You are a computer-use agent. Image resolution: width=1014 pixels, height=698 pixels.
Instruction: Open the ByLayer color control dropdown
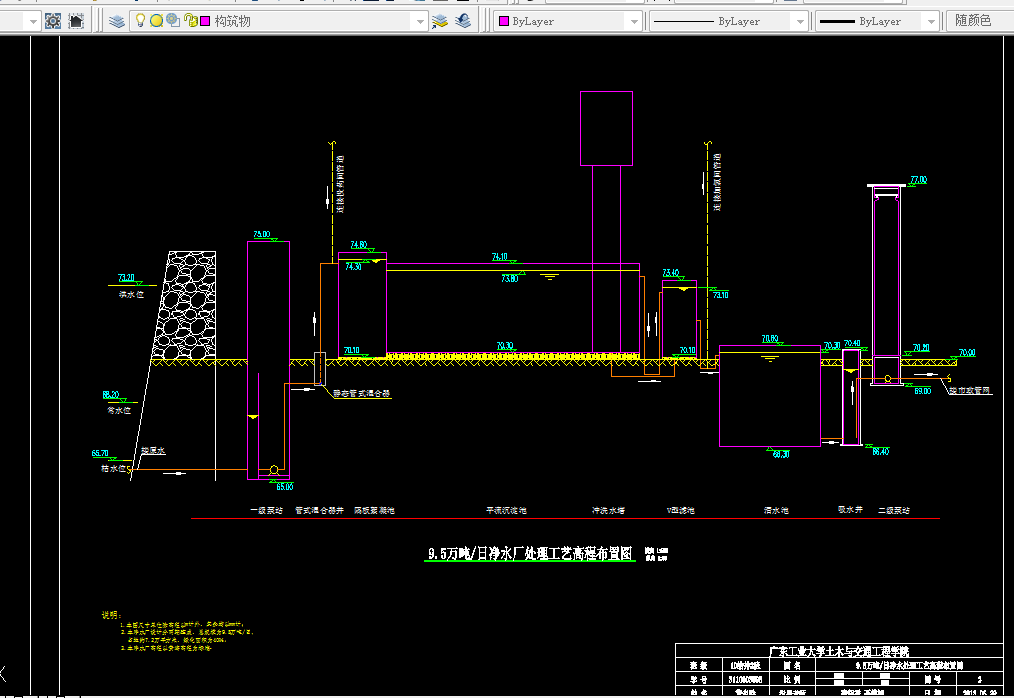click(x=634, y=22)
